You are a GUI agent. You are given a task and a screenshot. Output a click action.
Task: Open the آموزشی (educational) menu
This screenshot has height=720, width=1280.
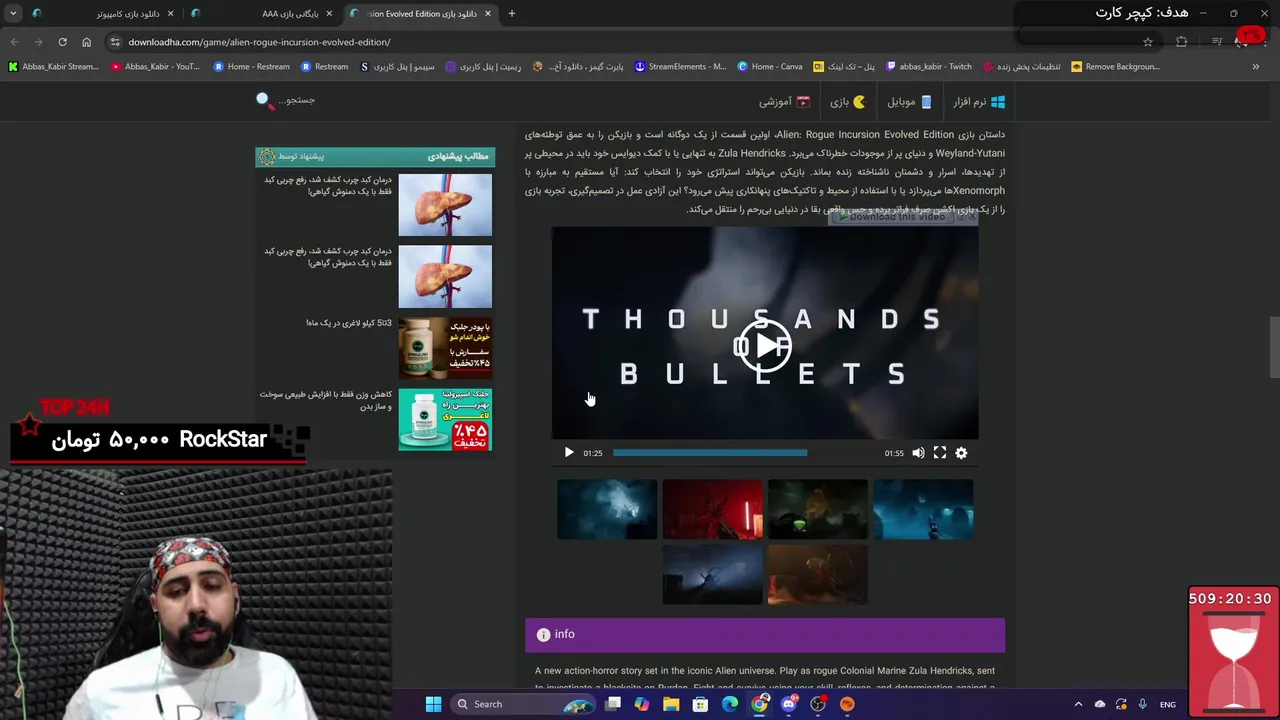784,102
